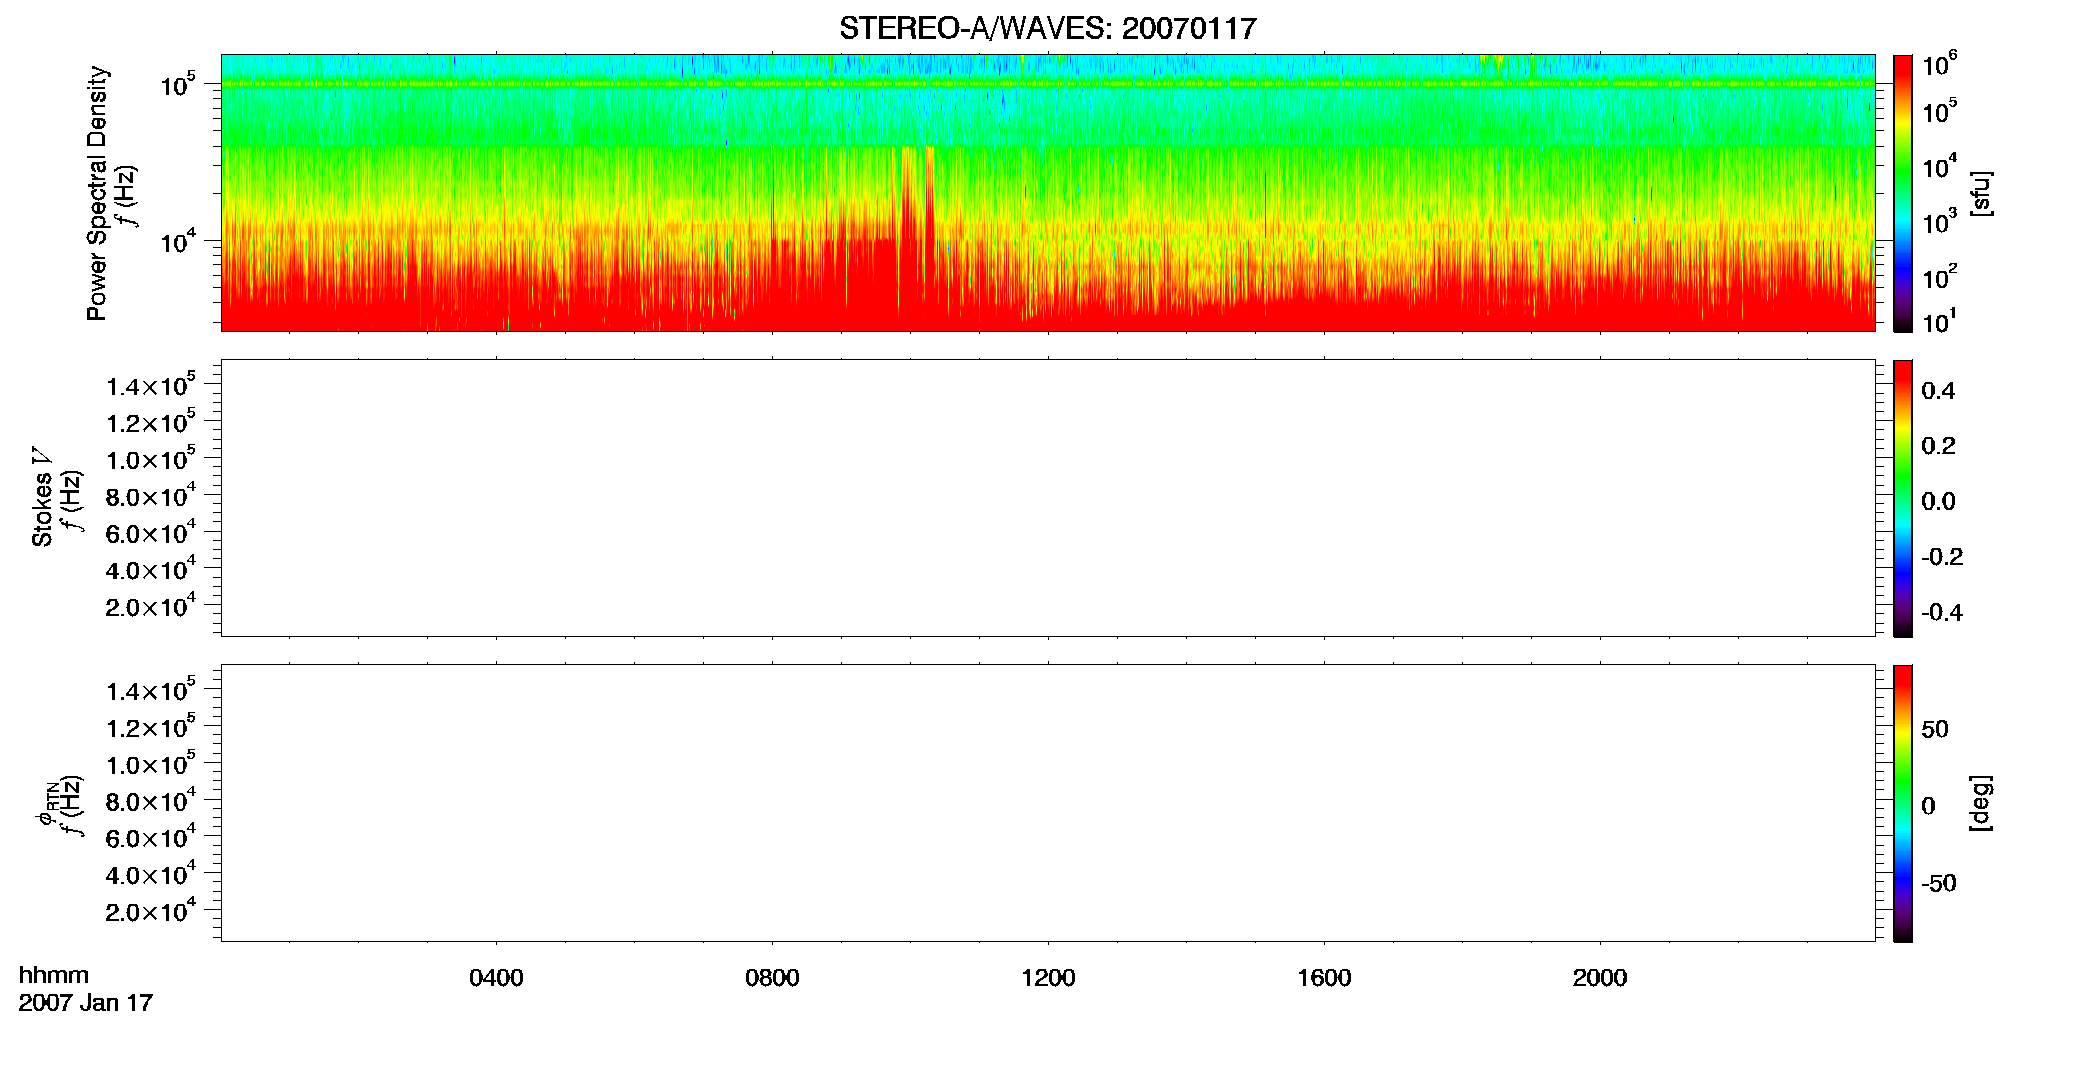The image size is (2096, 1080).
Task: Click the 1.2×10^5 tick in phi panel
Action: point(150,727)
